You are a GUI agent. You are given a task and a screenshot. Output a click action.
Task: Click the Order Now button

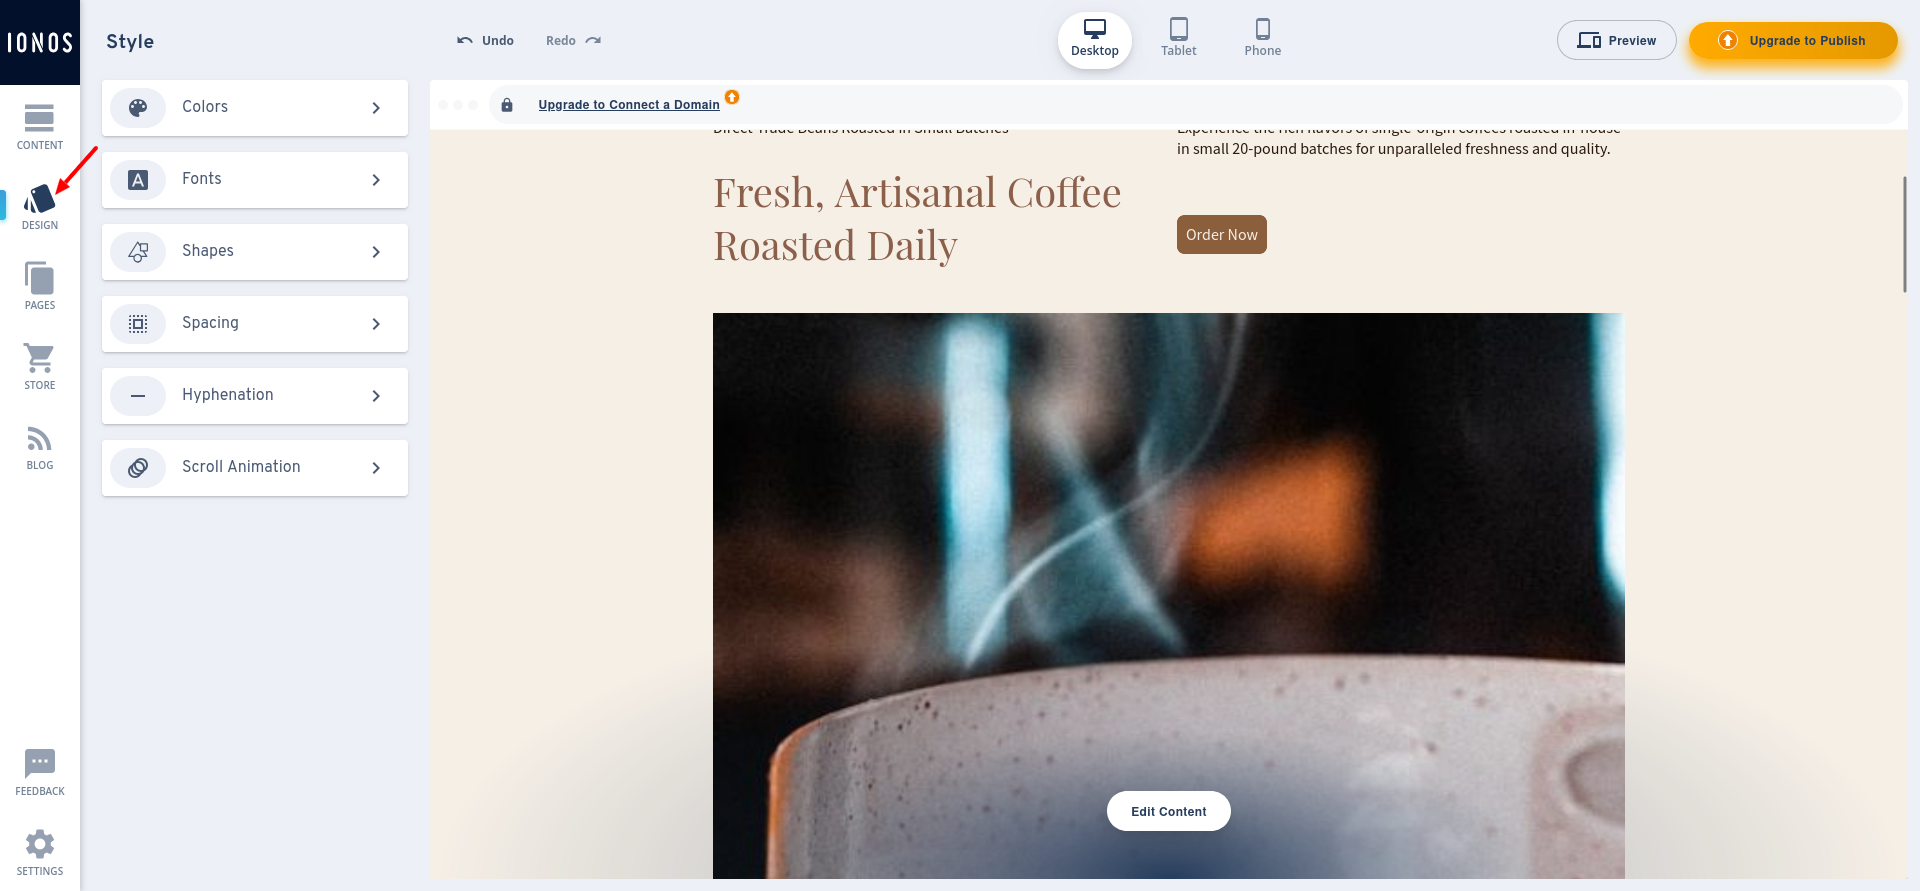point(1222,235)
